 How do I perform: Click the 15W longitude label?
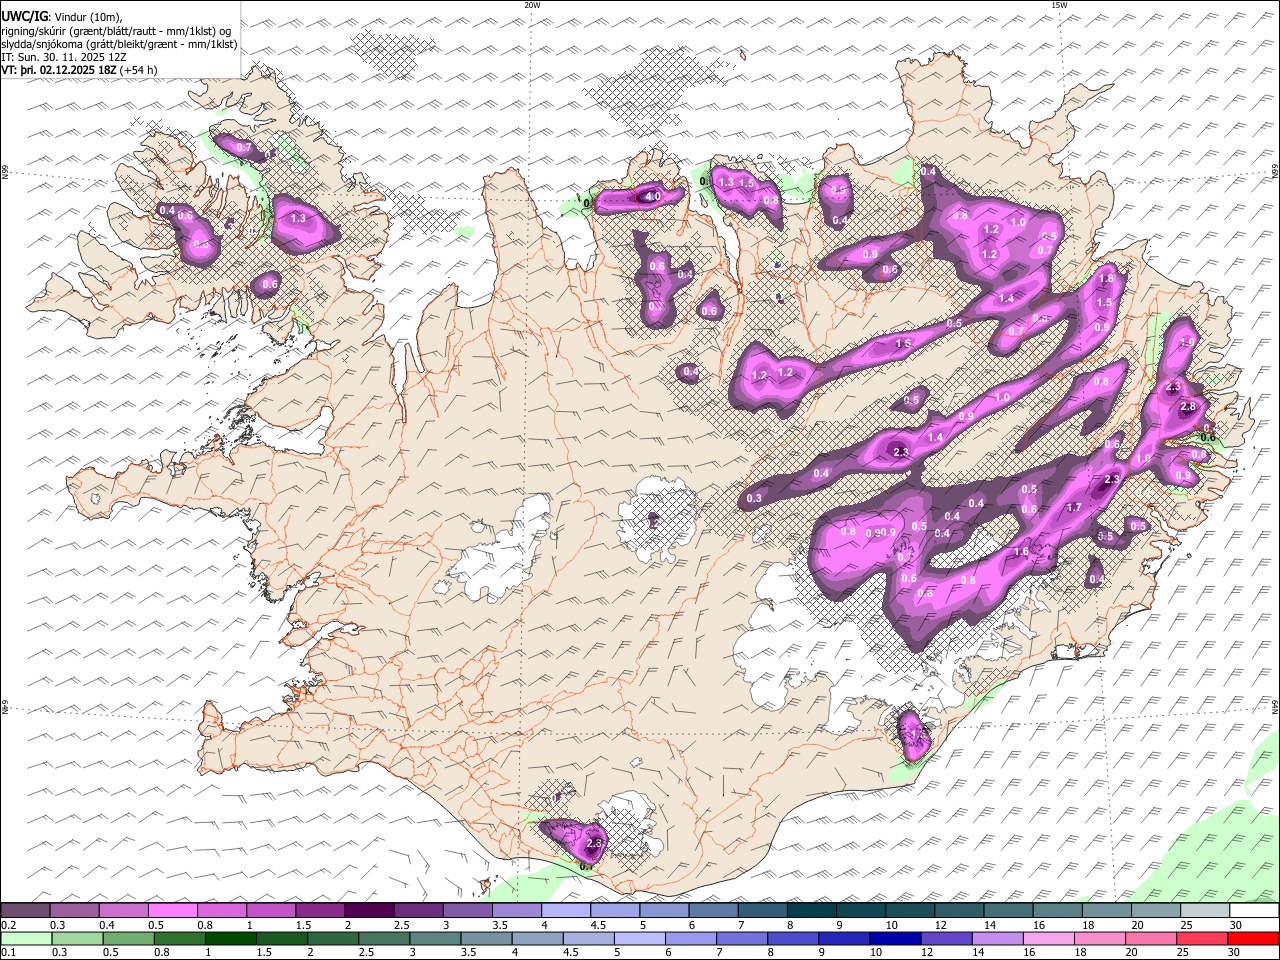click(1059, 5)
